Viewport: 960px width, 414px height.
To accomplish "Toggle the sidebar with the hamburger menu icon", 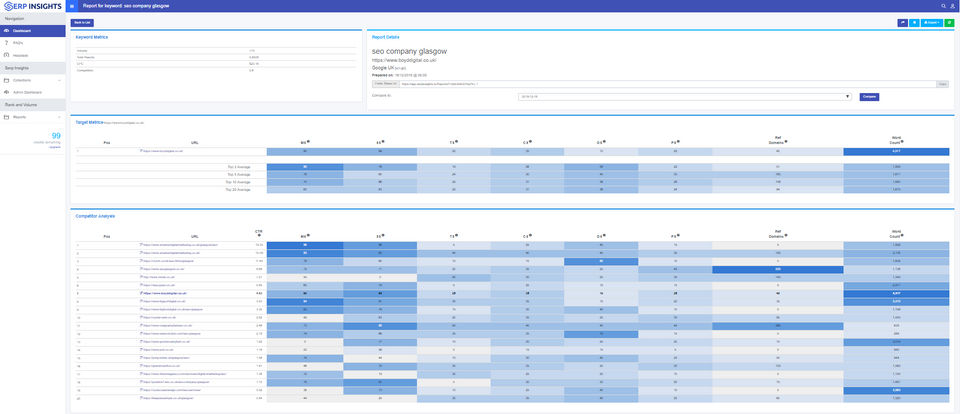I will [x=72, y=6].
